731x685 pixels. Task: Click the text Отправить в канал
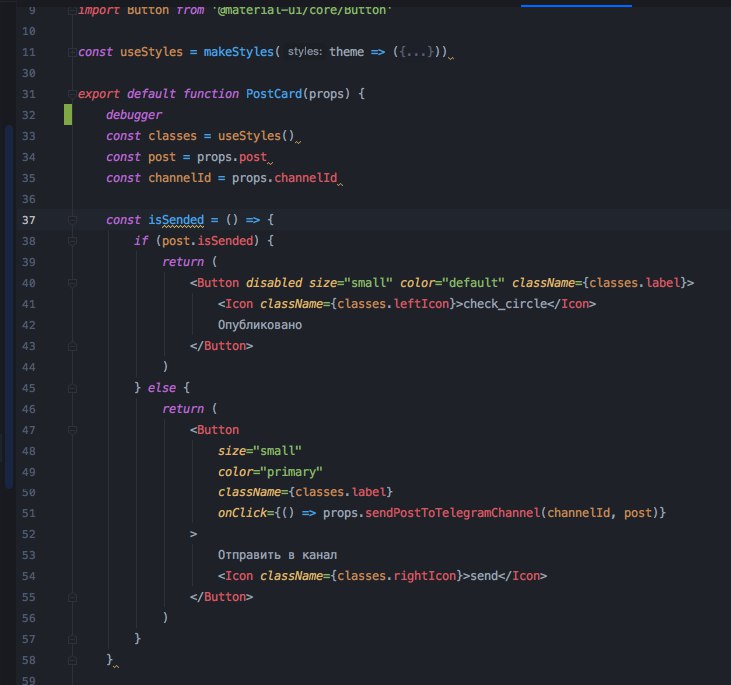coord(277,555)
